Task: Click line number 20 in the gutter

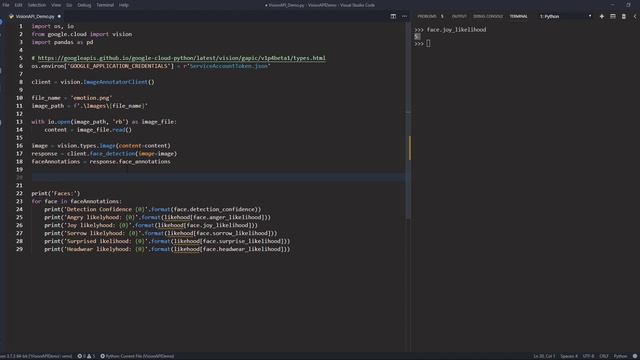Action: tap(20, 177)
